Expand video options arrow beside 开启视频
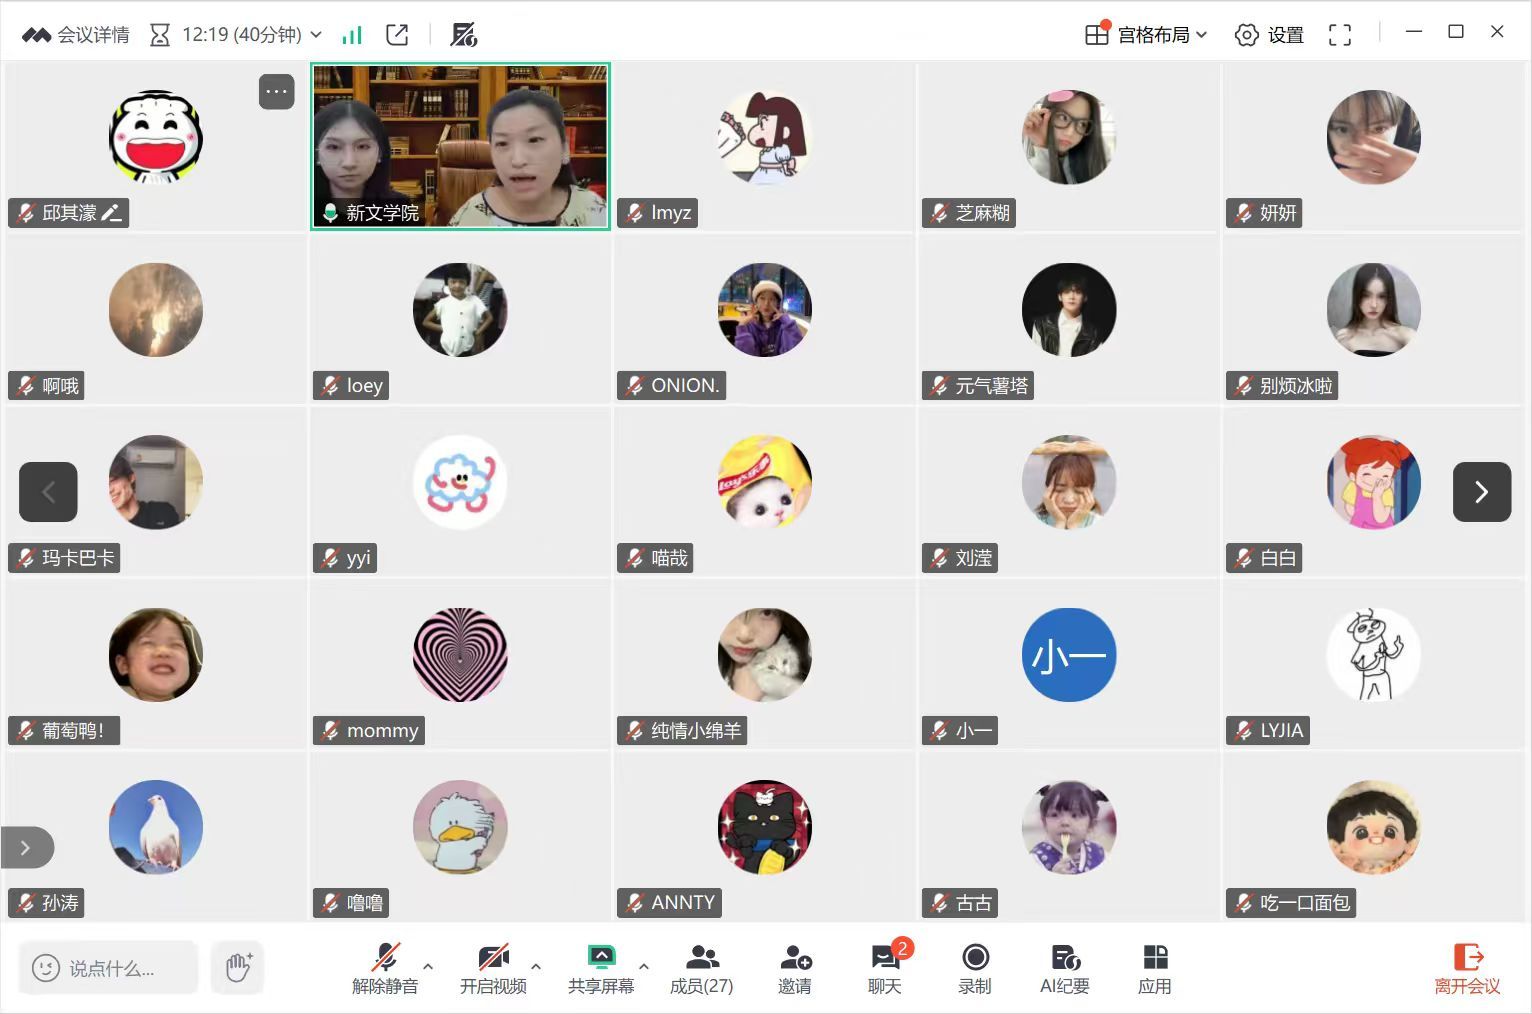Viewport: 1532px width, 1014px height. click(x=536, y=966)
